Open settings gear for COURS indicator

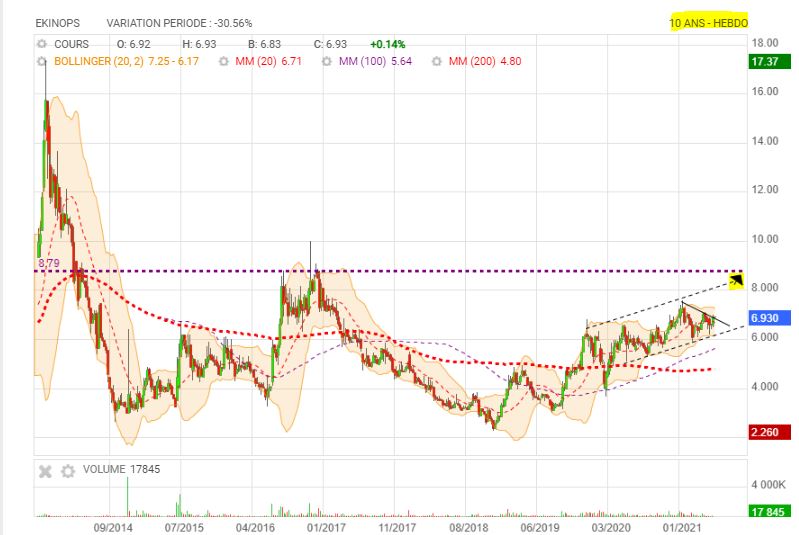[42, 44]
